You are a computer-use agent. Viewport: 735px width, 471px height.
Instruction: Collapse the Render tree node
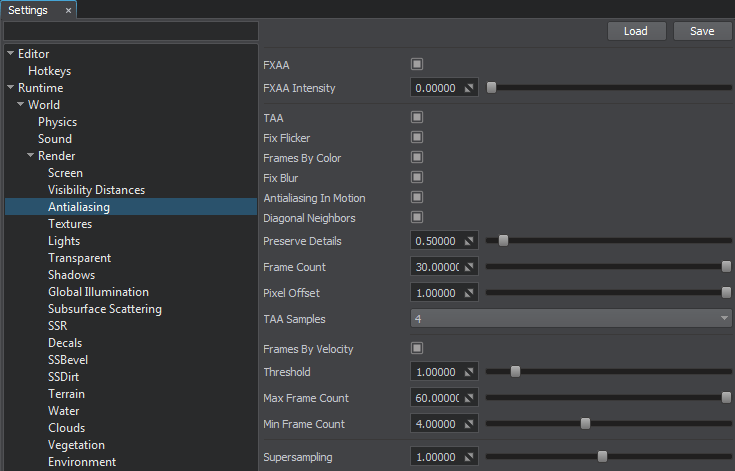click(x=31, y=156)
